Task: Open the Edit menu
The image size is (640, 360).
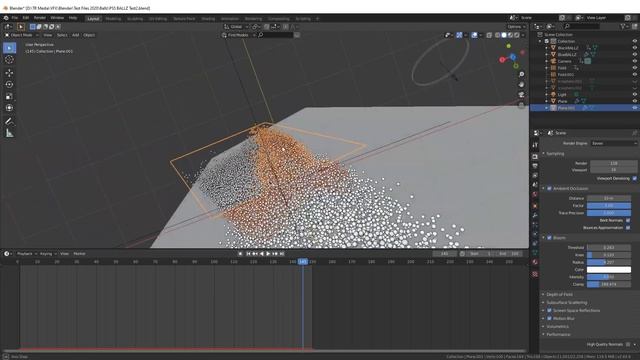Action: pos(26,18)
